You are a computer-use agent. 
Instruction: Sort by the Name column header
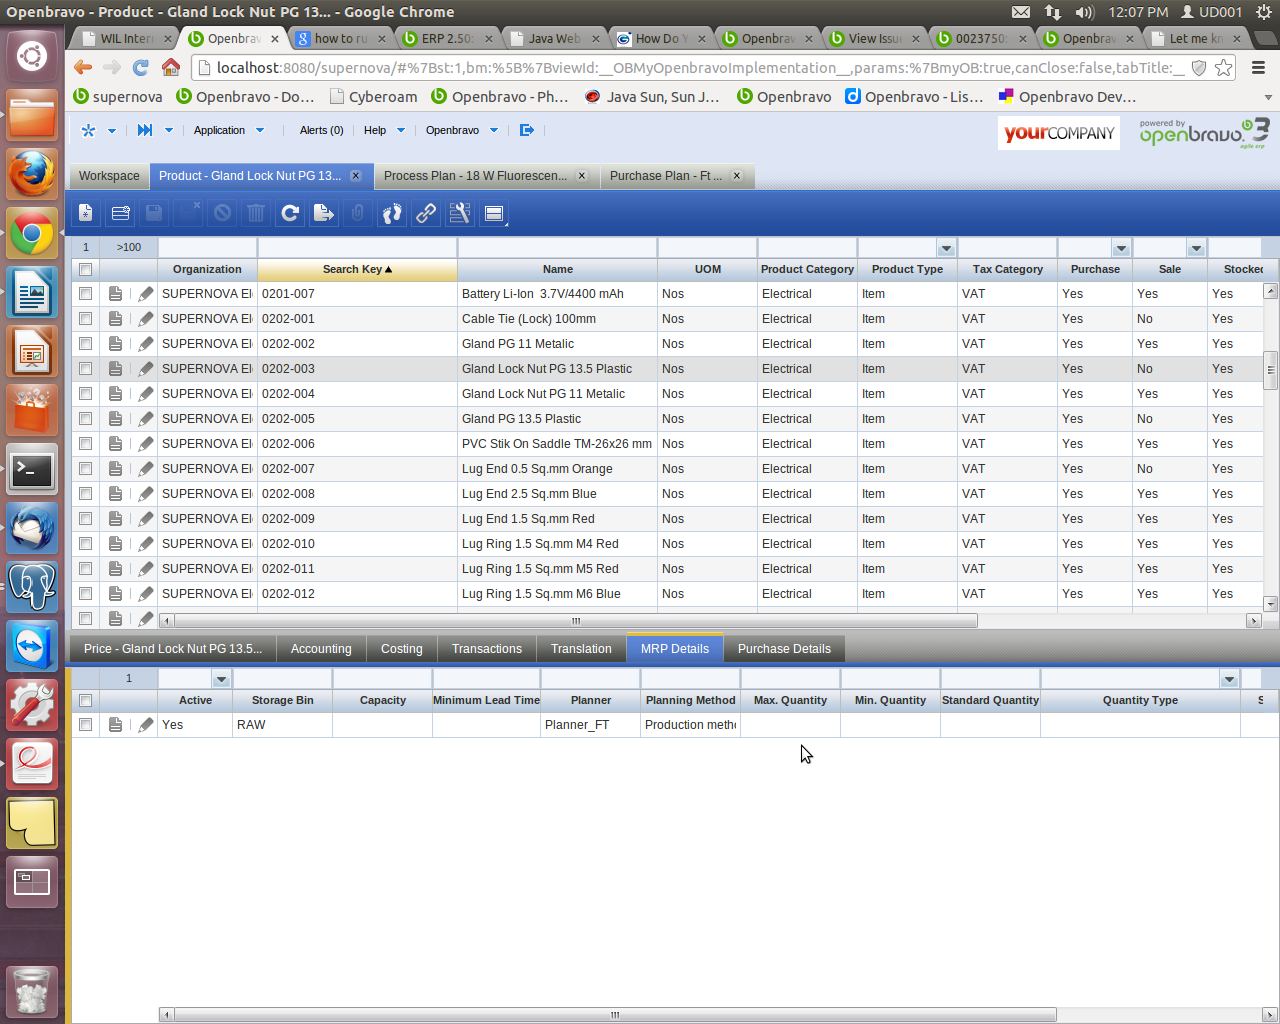pos(557,269)
